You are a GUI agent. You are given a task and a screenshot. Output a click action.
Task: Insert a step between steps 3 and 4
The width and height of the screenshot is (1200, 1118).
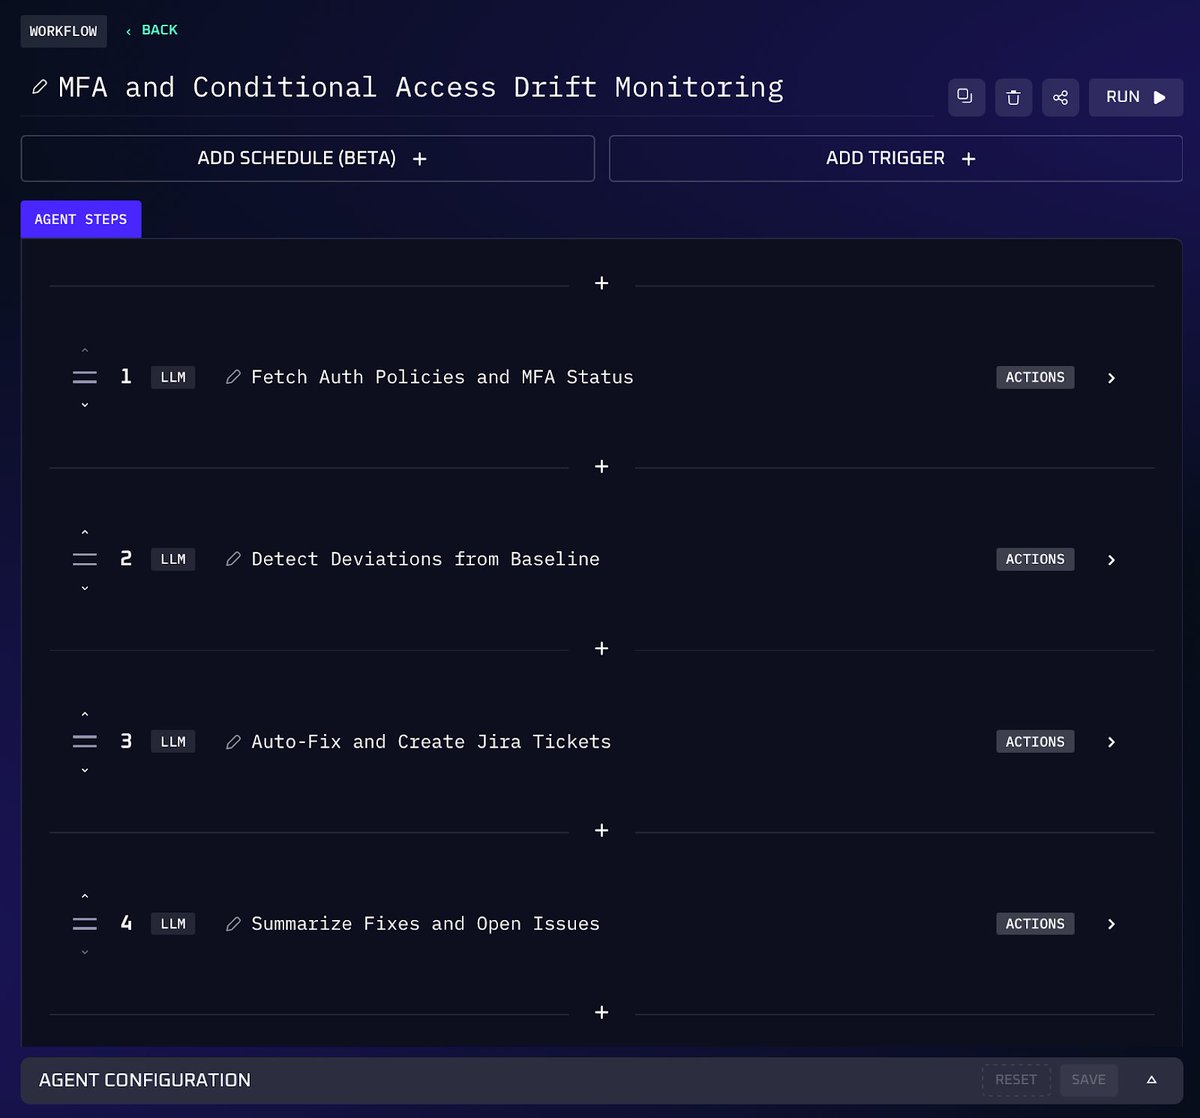click(x=602, y=831)
